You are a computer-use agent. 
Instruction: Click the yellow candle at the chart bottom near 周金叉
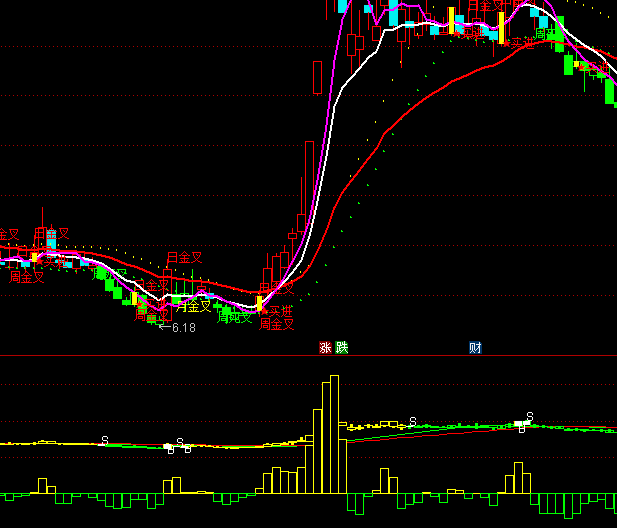point(259,302)
